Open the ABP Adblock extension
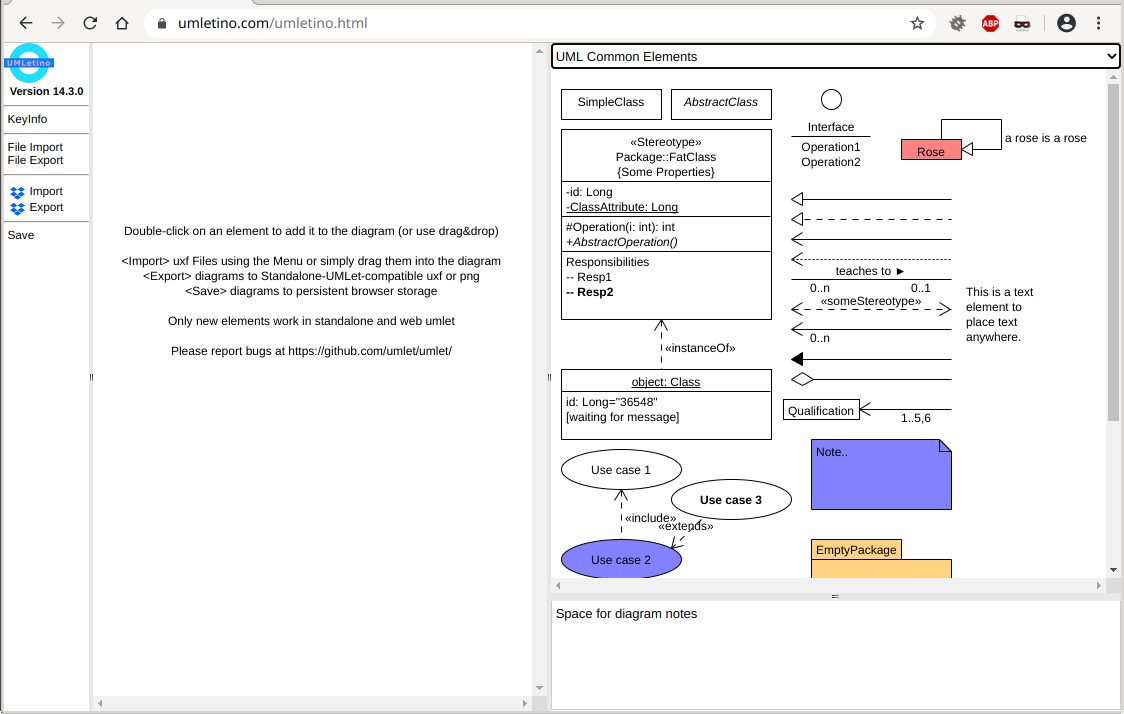This screenshot has height=714, width=1124. pyautogui.click(x=990, y=23)
